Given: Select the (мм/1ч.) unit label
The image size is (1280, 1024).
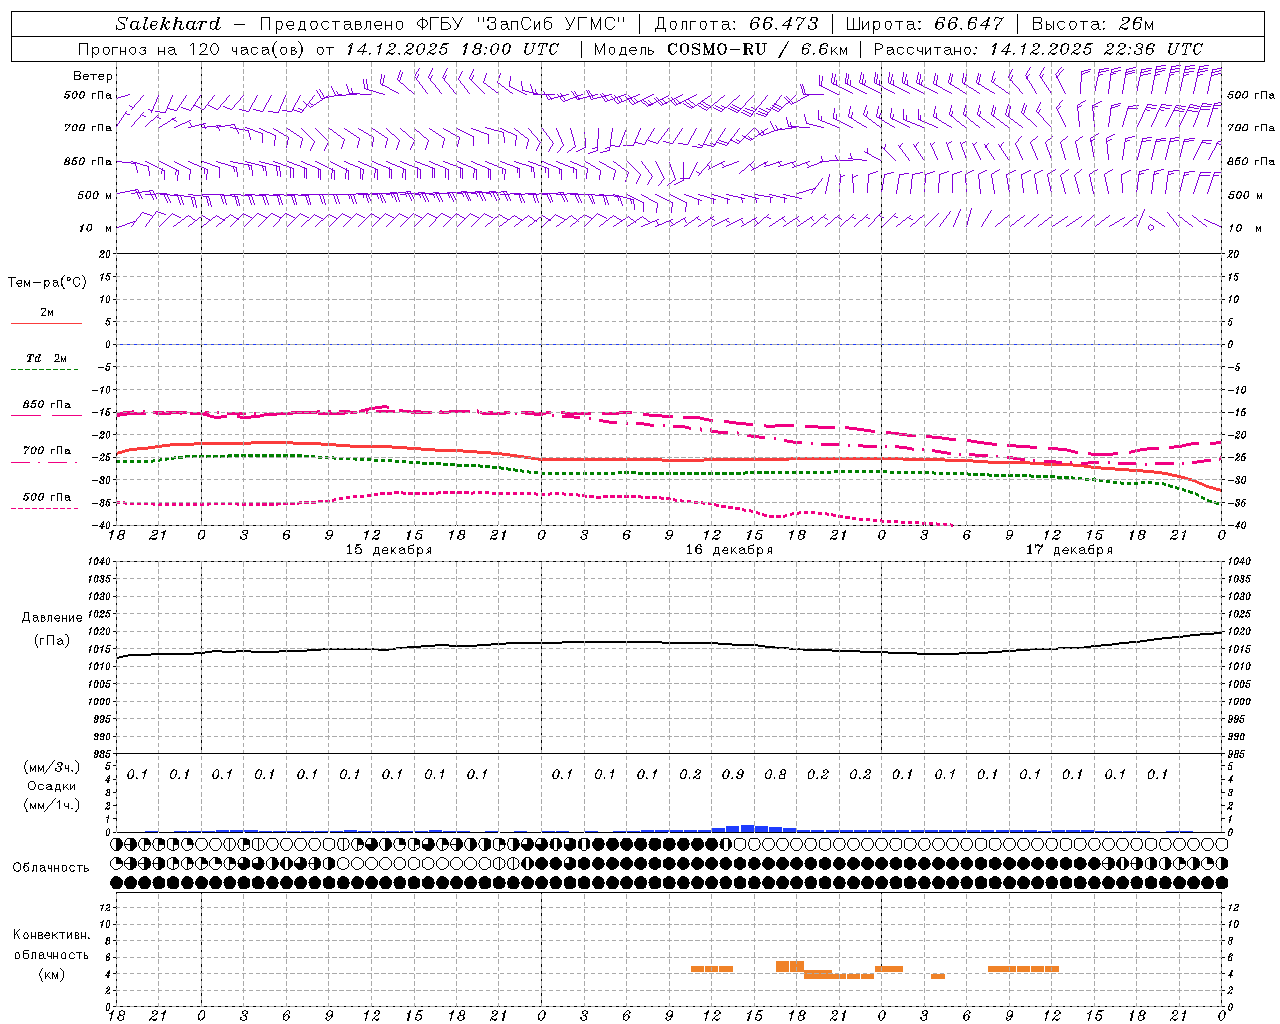Looking at the screenshot, I should coord(52,805).
